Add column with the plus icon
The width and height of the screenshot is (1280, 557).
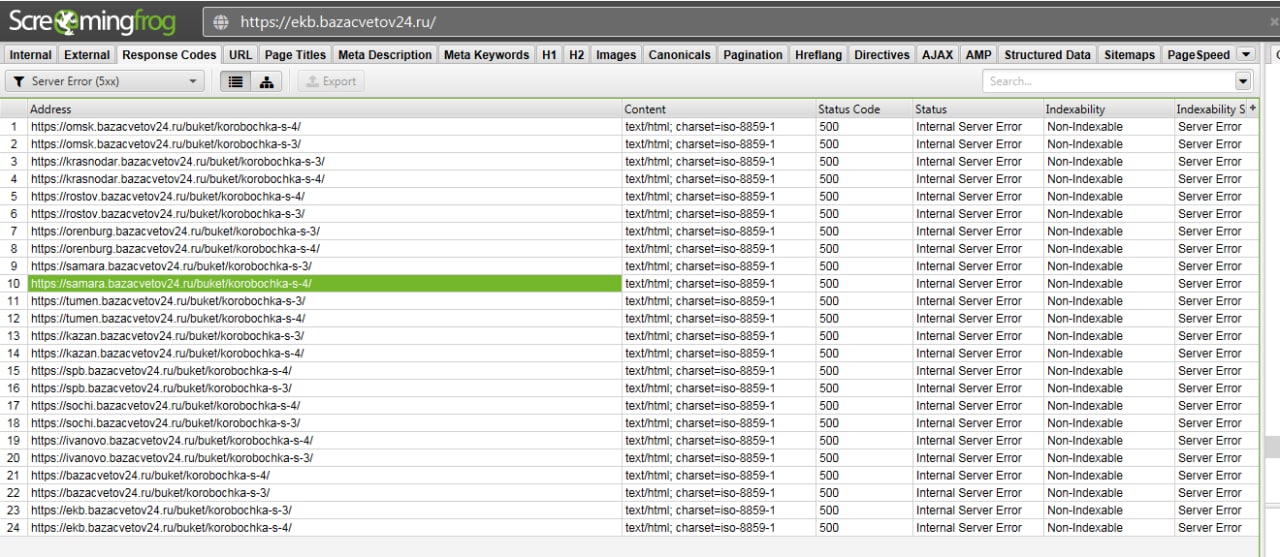1253,108
